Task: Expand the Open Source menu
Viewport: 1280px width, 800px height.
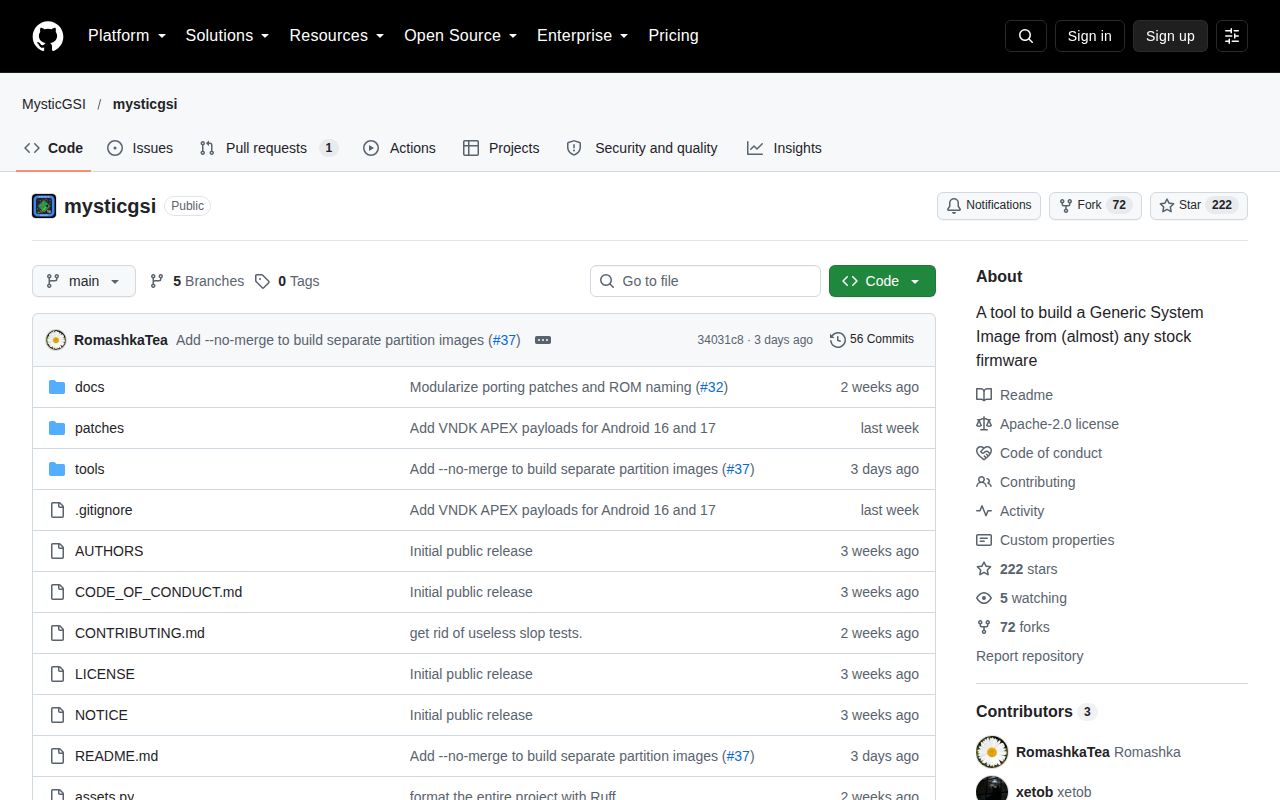Action: (x=461, y=35)
